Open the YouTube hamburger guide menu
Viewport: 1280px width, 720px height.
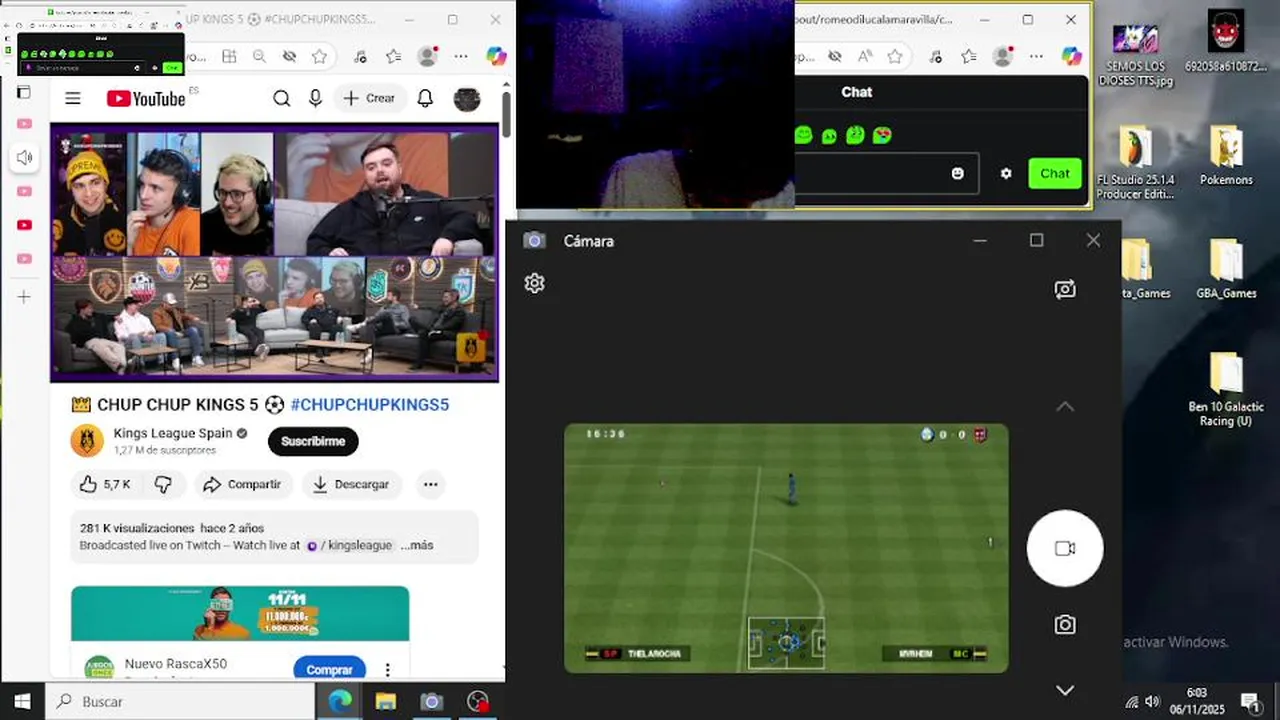(73, 98)
